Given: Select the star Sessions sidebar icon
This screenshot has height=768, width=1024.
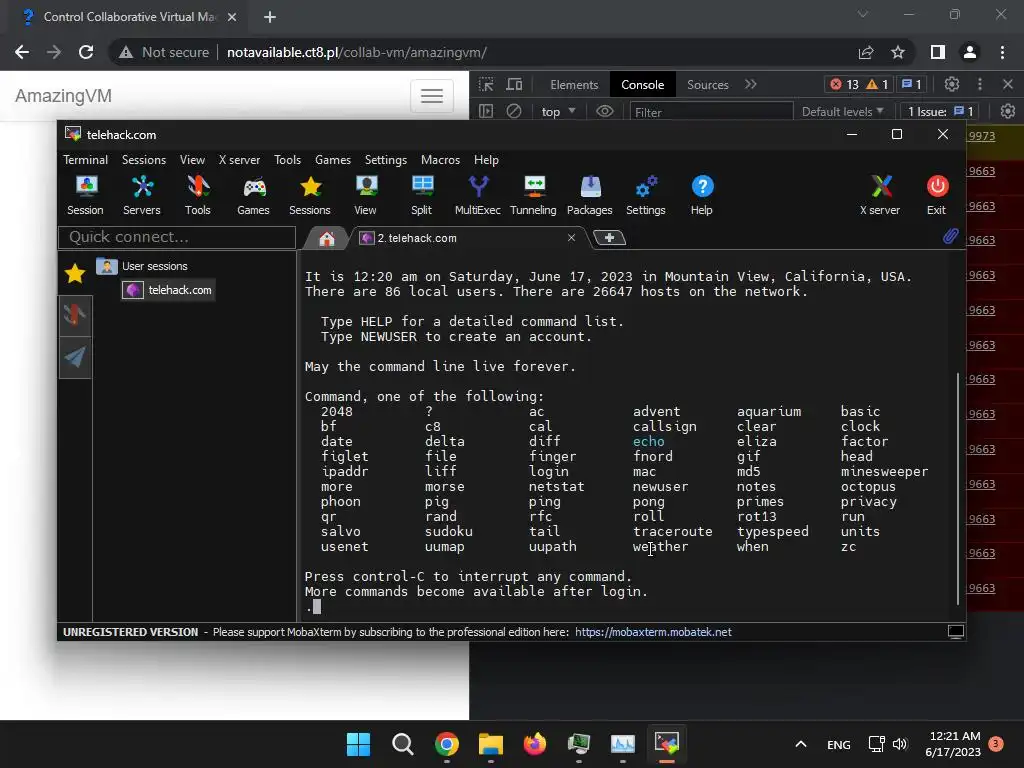Looking at the screenshot, I should coord(75,274).
